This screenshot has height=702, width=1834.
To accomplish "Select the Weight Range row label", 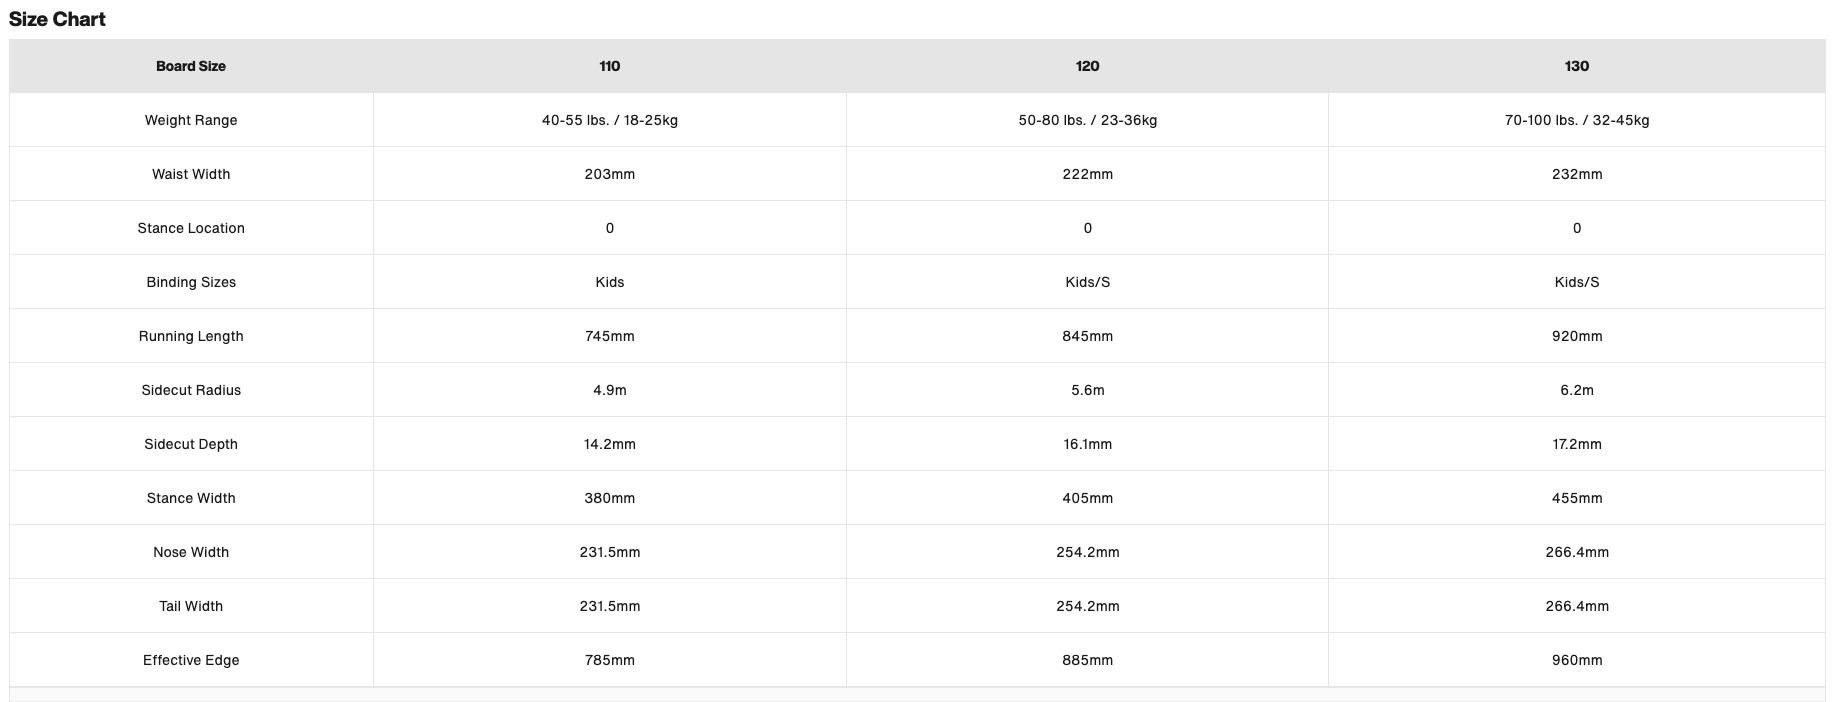I will (x=191, y=120).
